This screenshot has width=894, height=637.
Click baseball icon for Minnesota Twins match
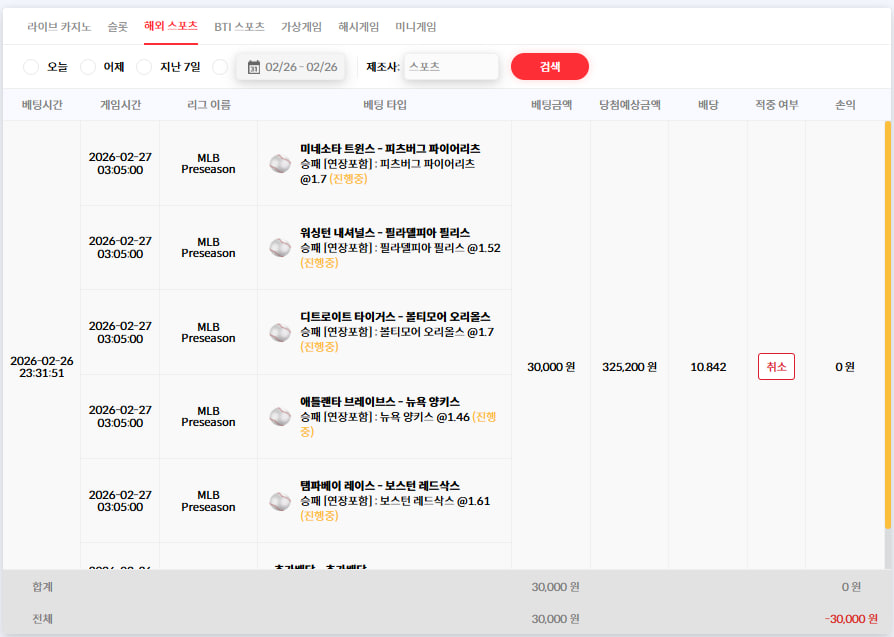click(x=280, y=164)
